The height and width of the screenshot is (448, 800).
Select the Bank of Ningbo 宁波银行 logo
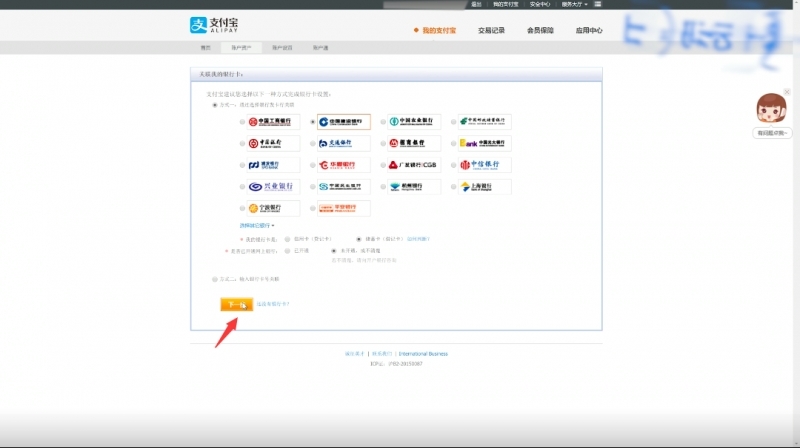[x=273, y=208]
